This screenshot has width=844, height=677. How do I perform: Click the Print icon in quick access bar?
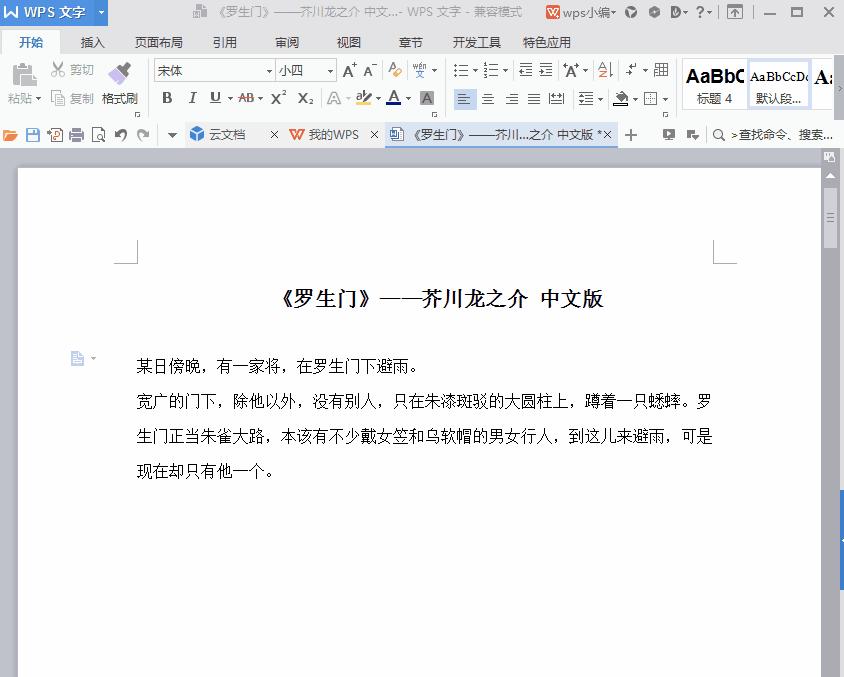(75, 135)
